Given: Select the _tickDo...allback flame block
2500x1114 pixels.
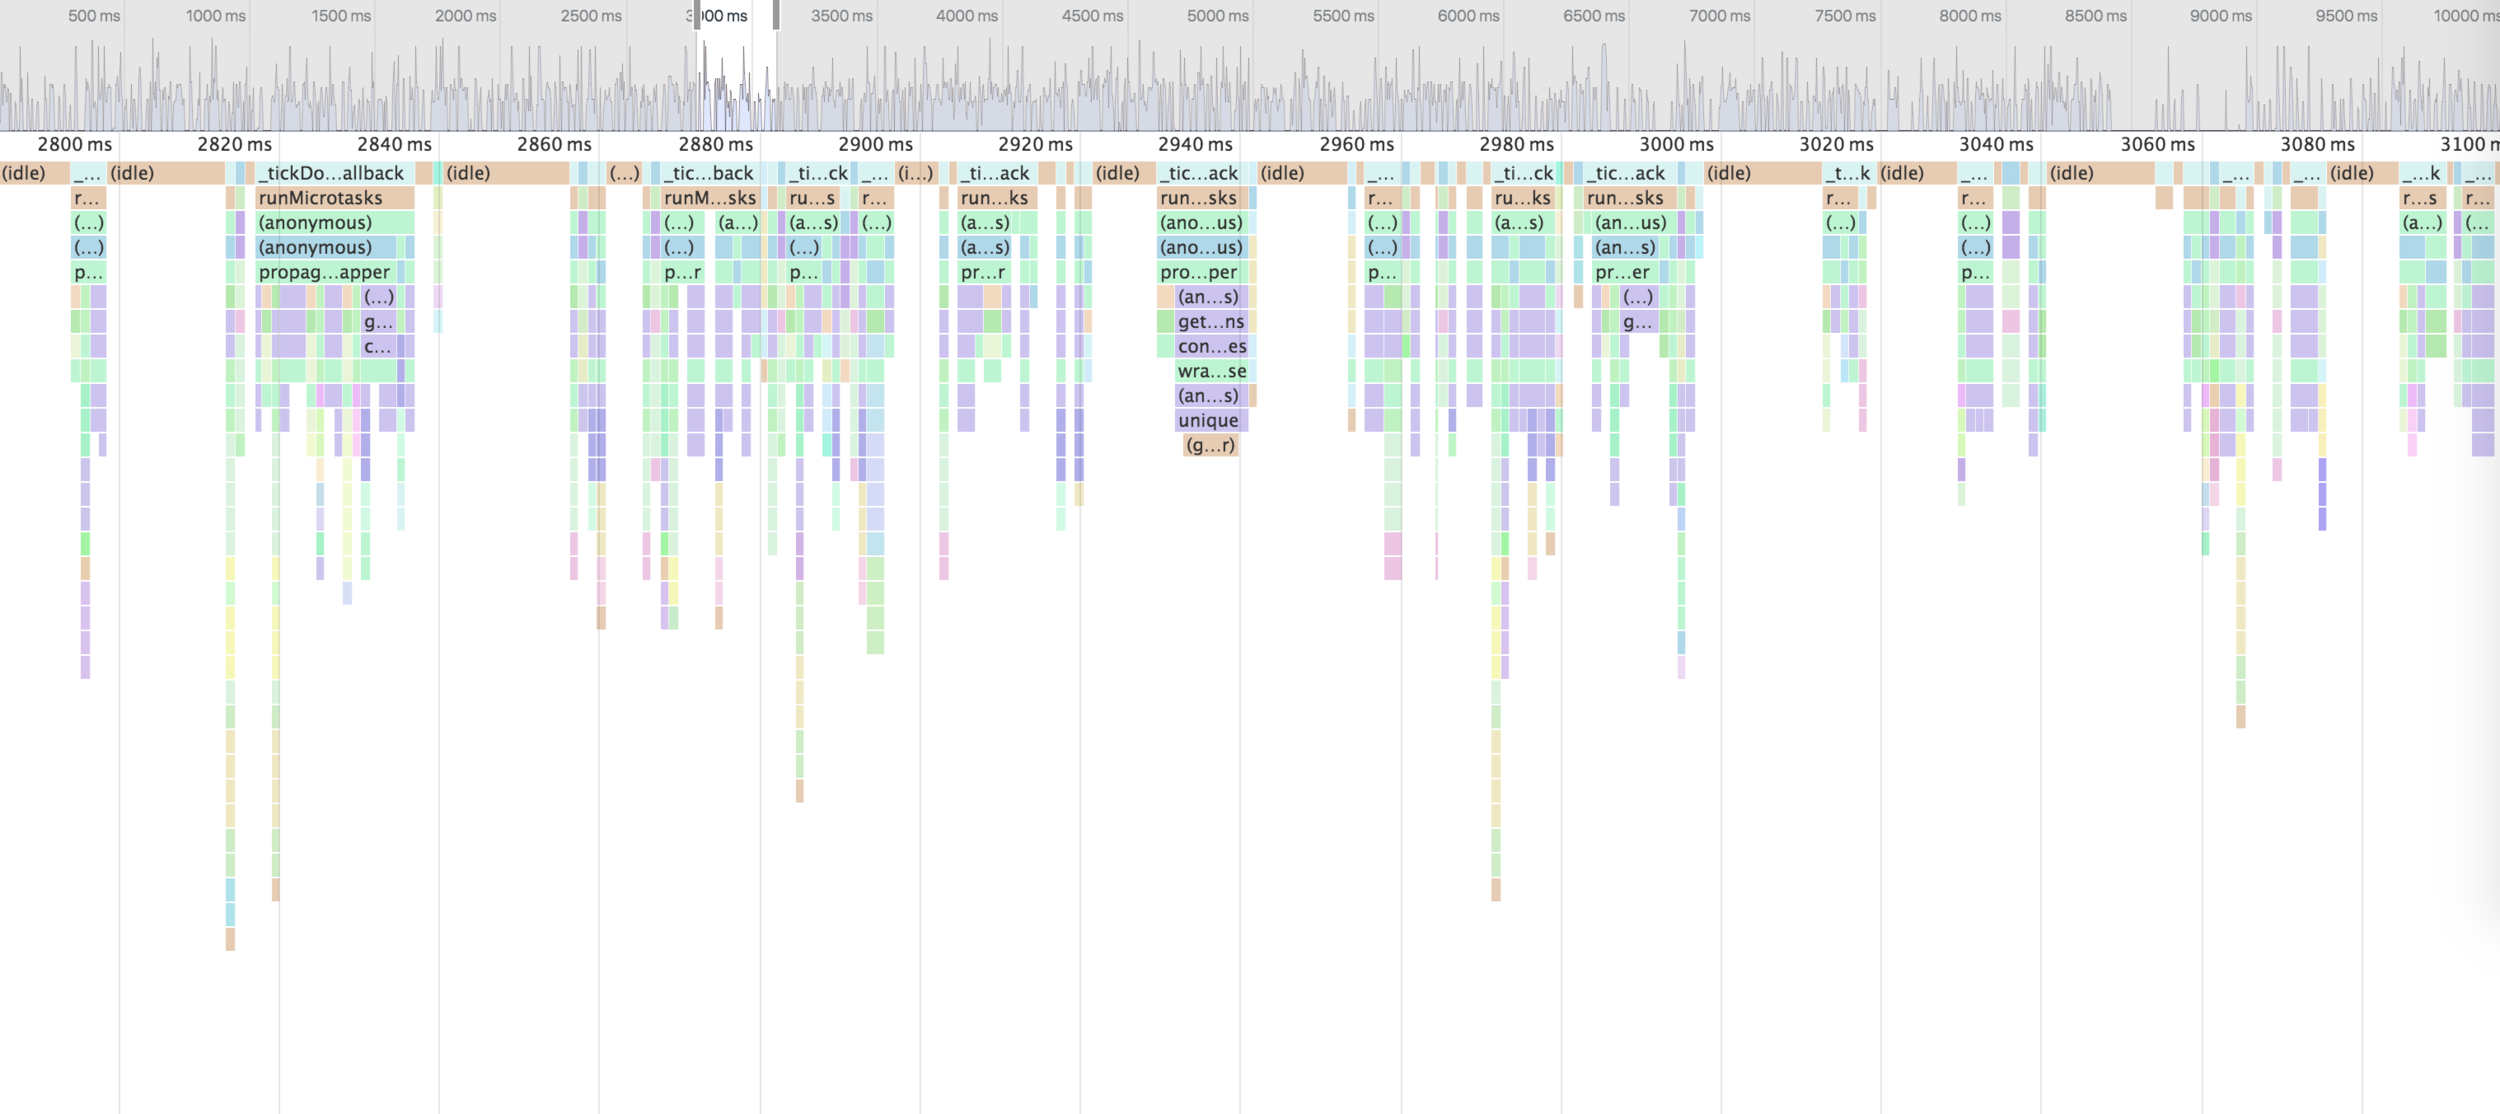Looking at the screenshot, I should pyautogui.click(x=334, y=173).
